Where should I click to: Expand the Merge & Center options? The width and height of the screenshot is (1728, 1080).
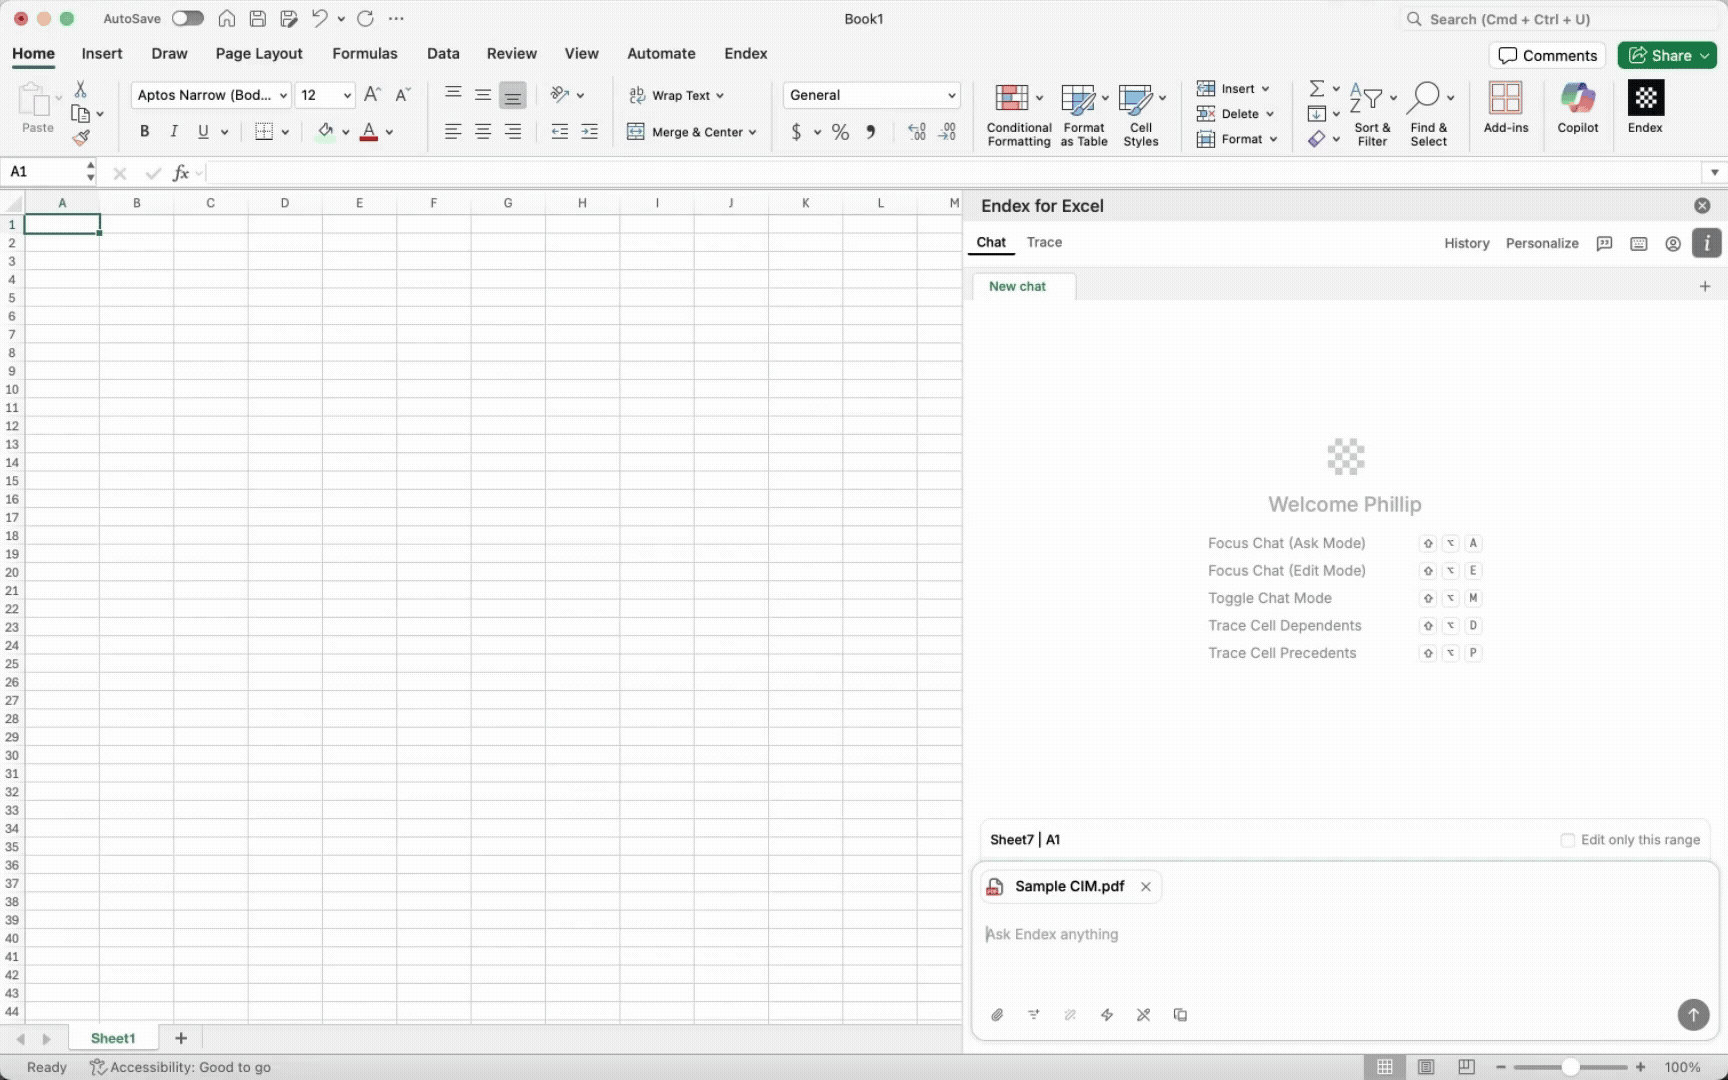pos(752,132)
